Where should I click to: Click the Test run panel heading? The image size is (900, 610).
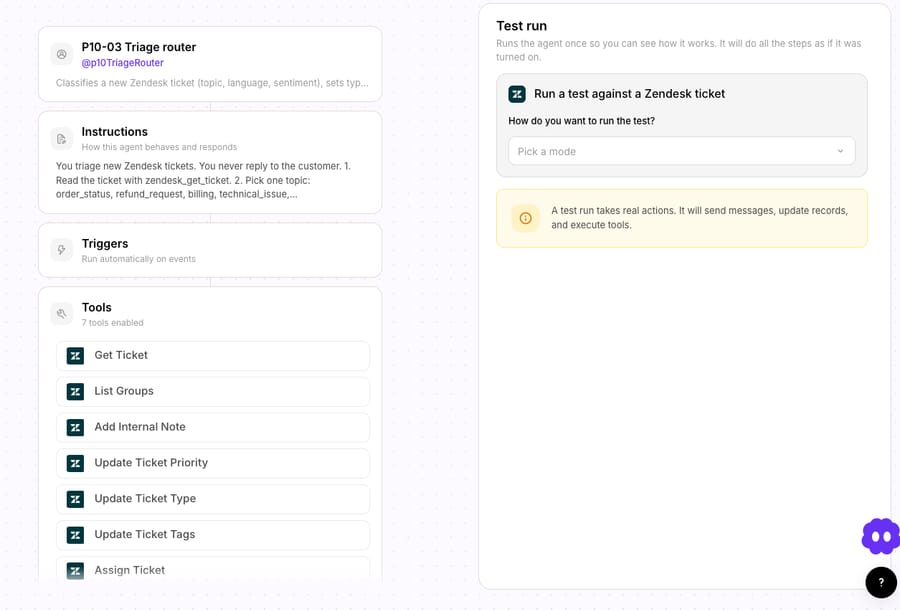[x=521, y=26]
